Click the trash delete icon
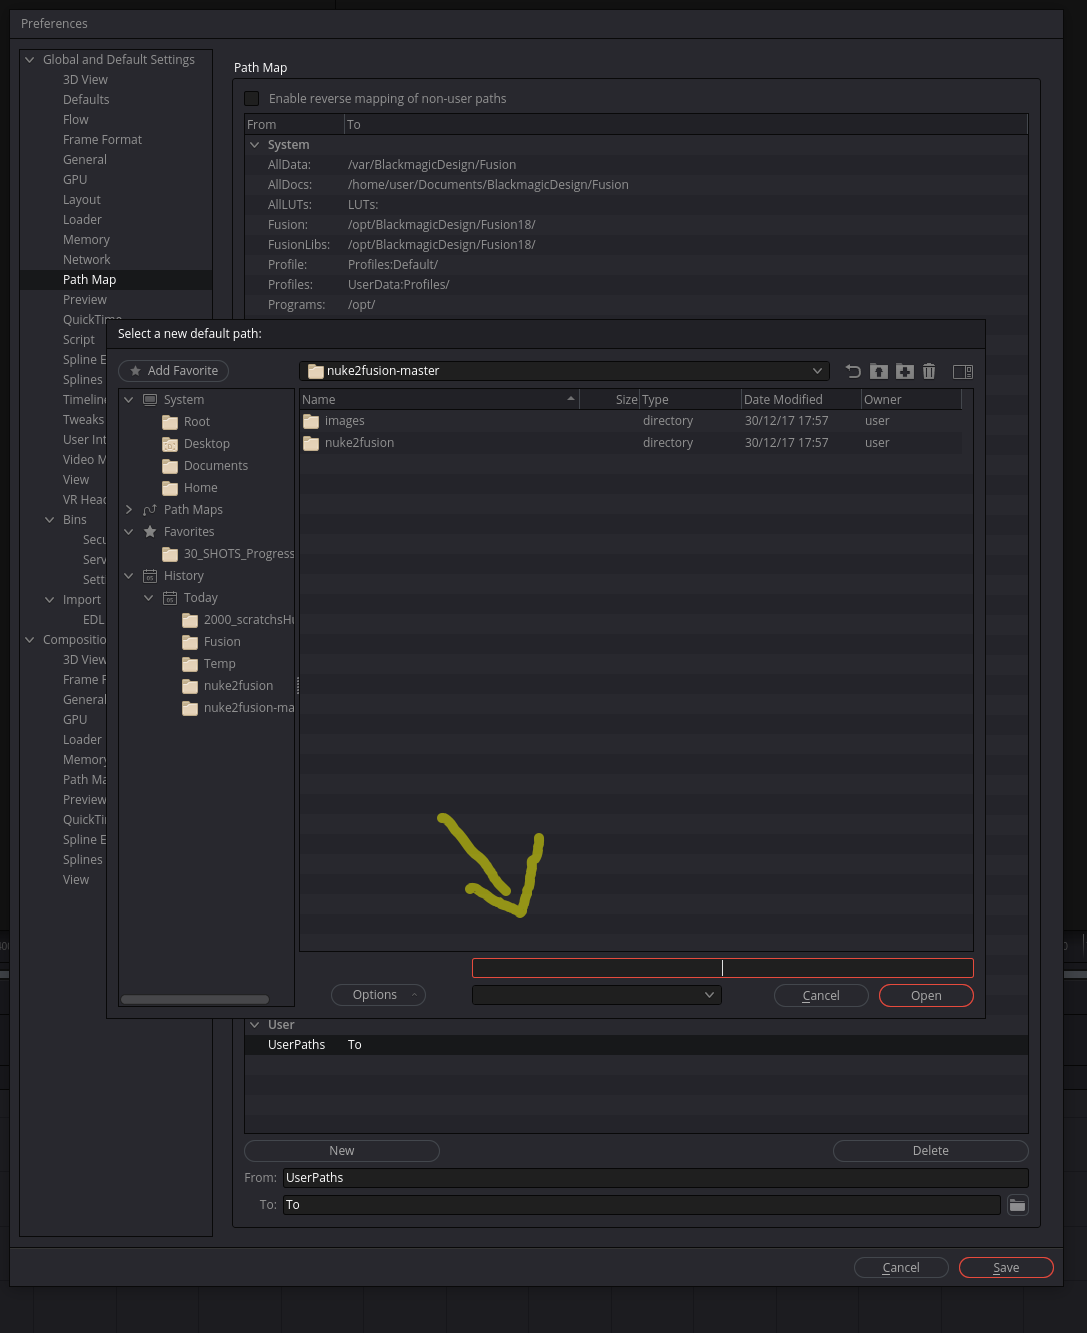Viewport: 1087px width, 1333px height. (929, 371)
